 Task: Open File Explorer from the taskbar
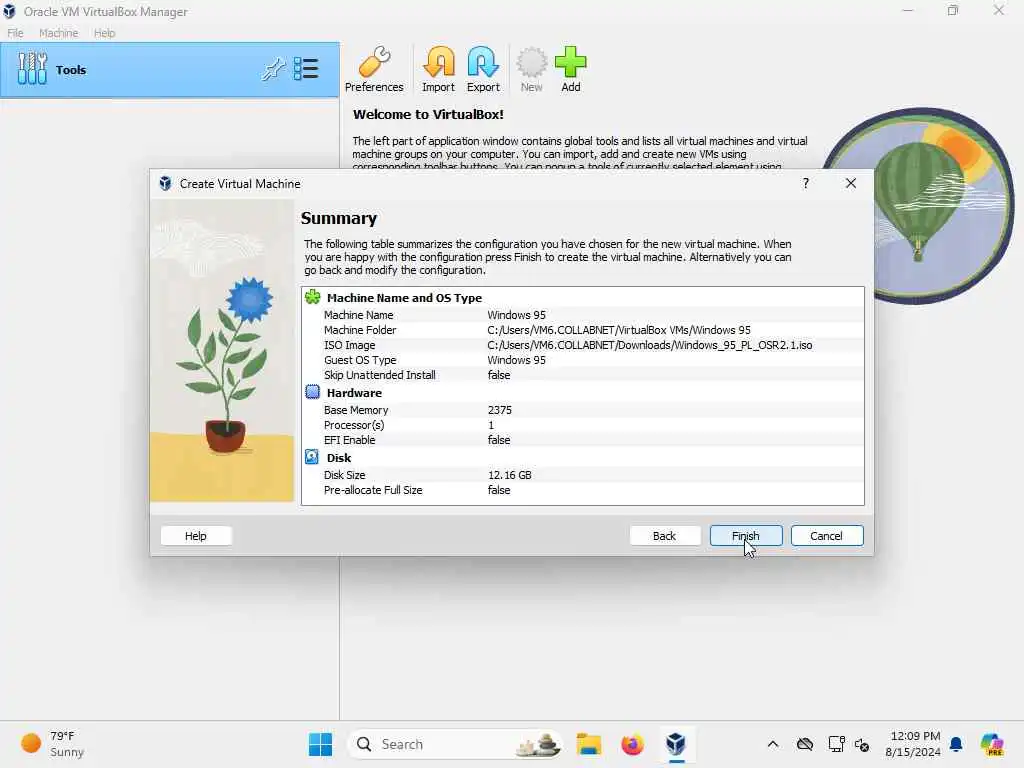click(588, 744)
